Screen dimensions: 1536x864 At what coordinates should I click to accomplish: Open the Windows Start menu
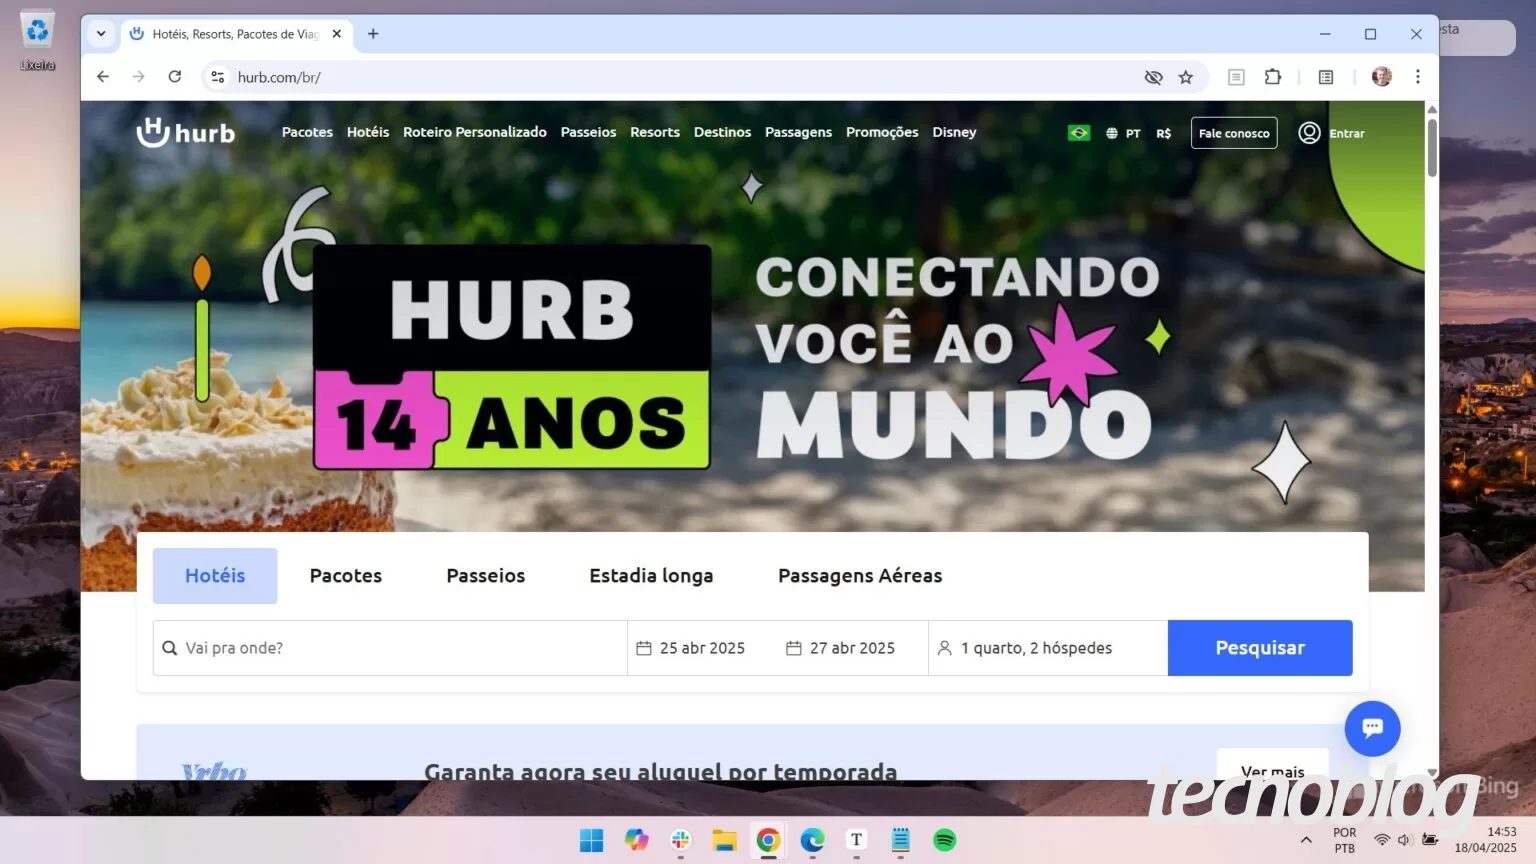click(x=592, y=840)
